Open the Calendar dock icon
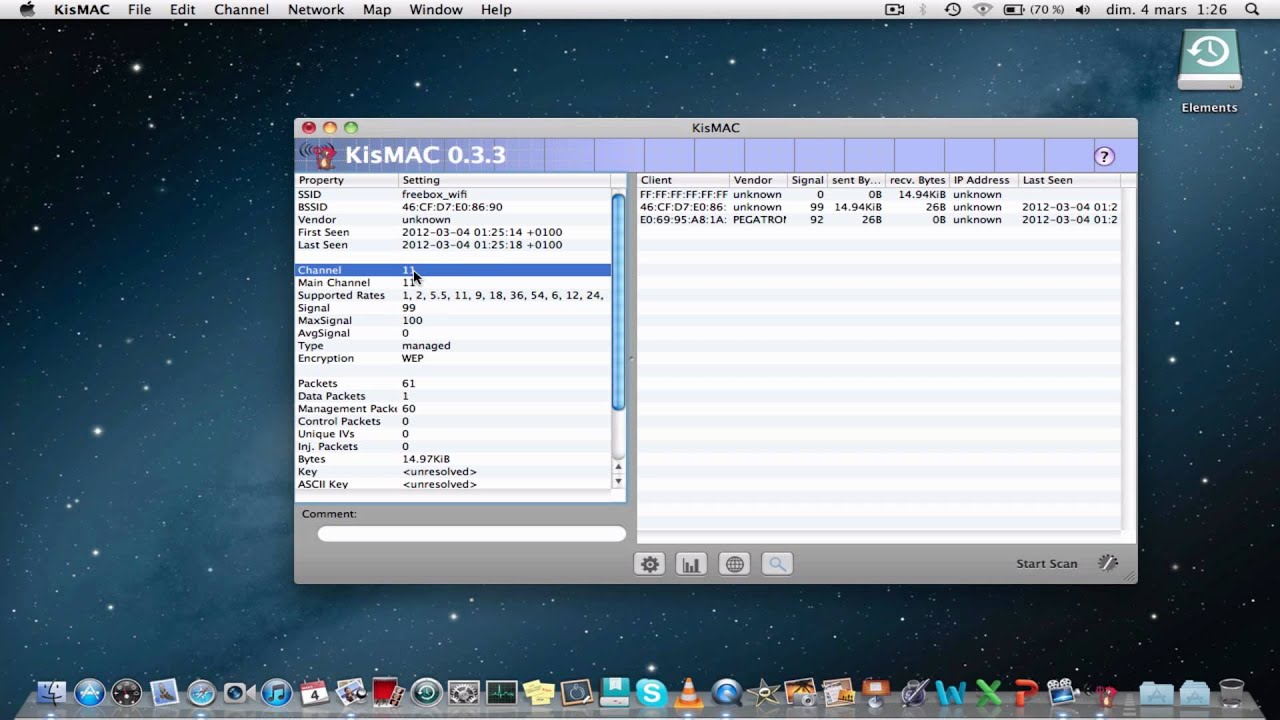1280x720 pixels. point(314,692)
